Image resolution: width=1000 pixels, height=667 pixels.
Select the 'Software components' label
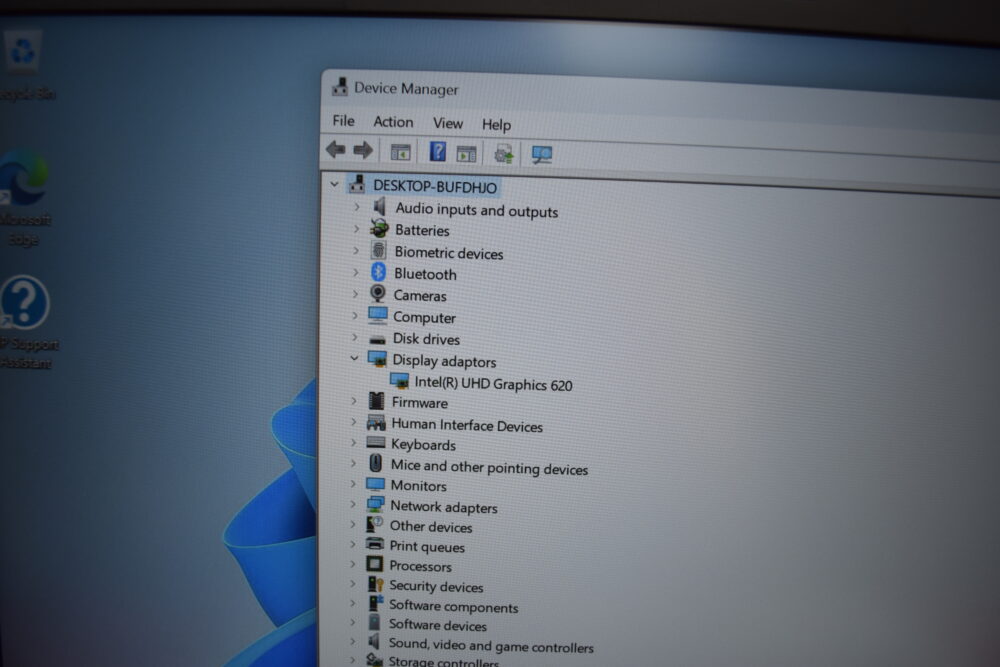pos(453,606)
